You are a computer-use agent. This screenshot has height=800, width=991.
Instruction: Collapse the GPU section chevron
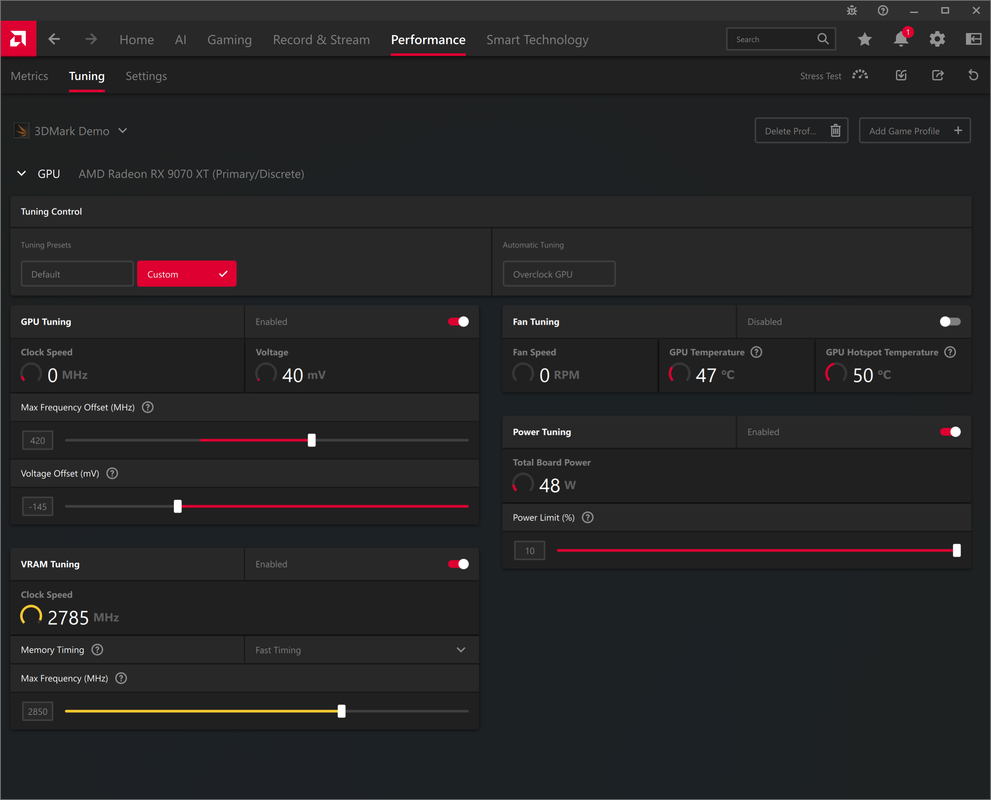tap(21, 173)
